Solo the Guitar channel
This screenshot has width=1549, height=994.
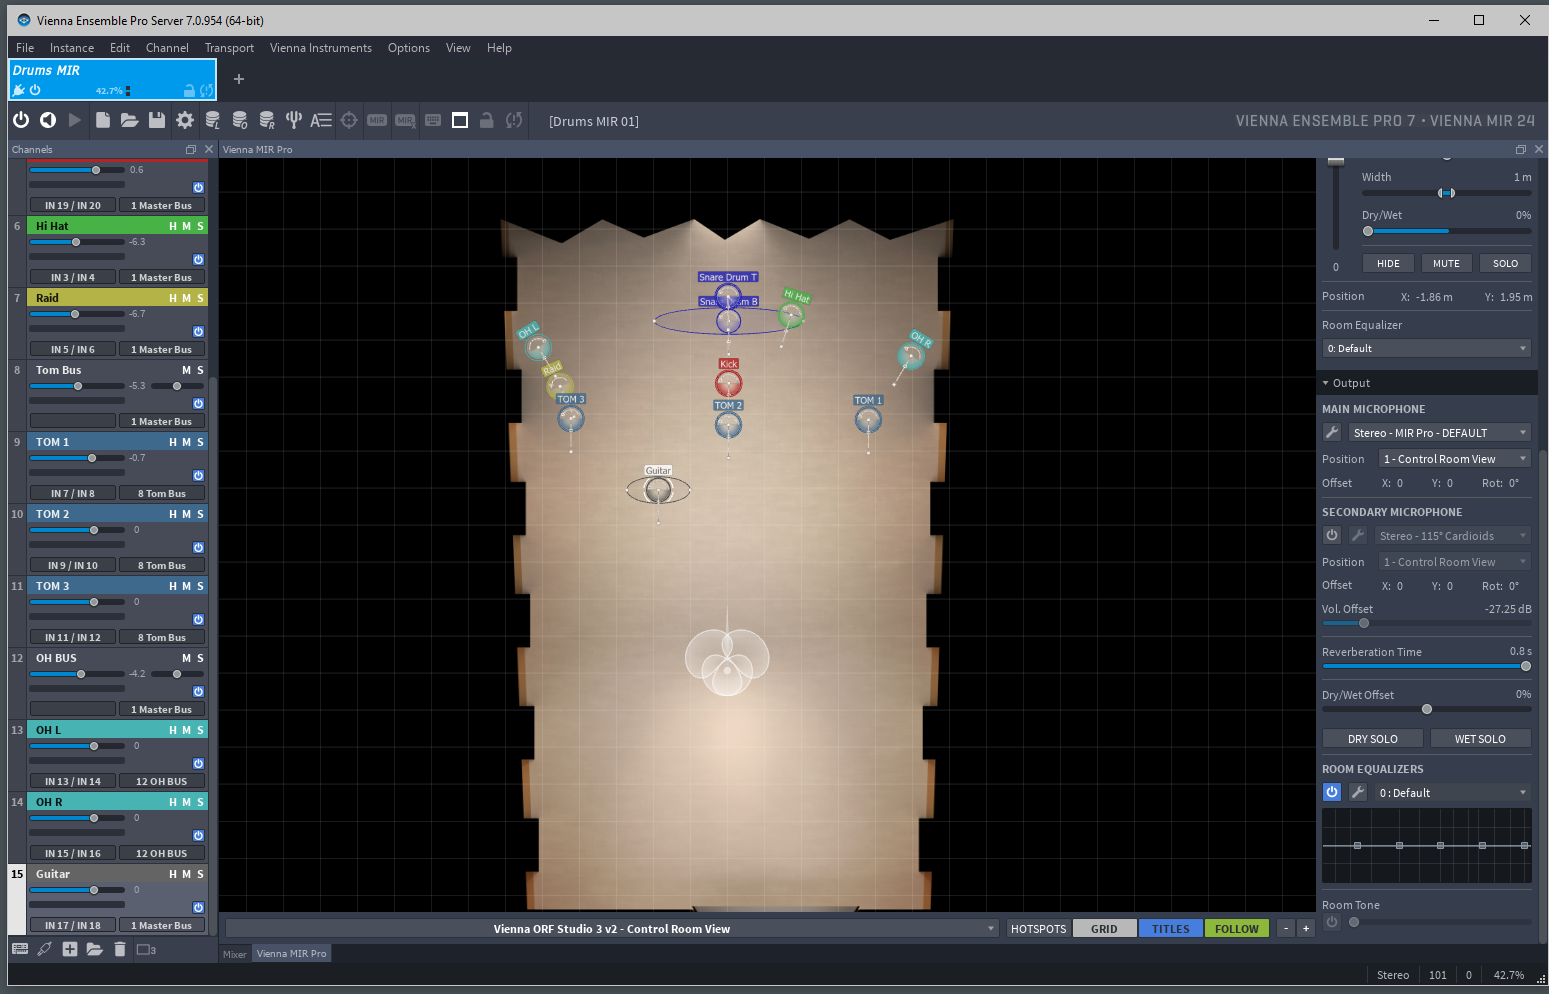pyautogui.click(x=200, y=874)
